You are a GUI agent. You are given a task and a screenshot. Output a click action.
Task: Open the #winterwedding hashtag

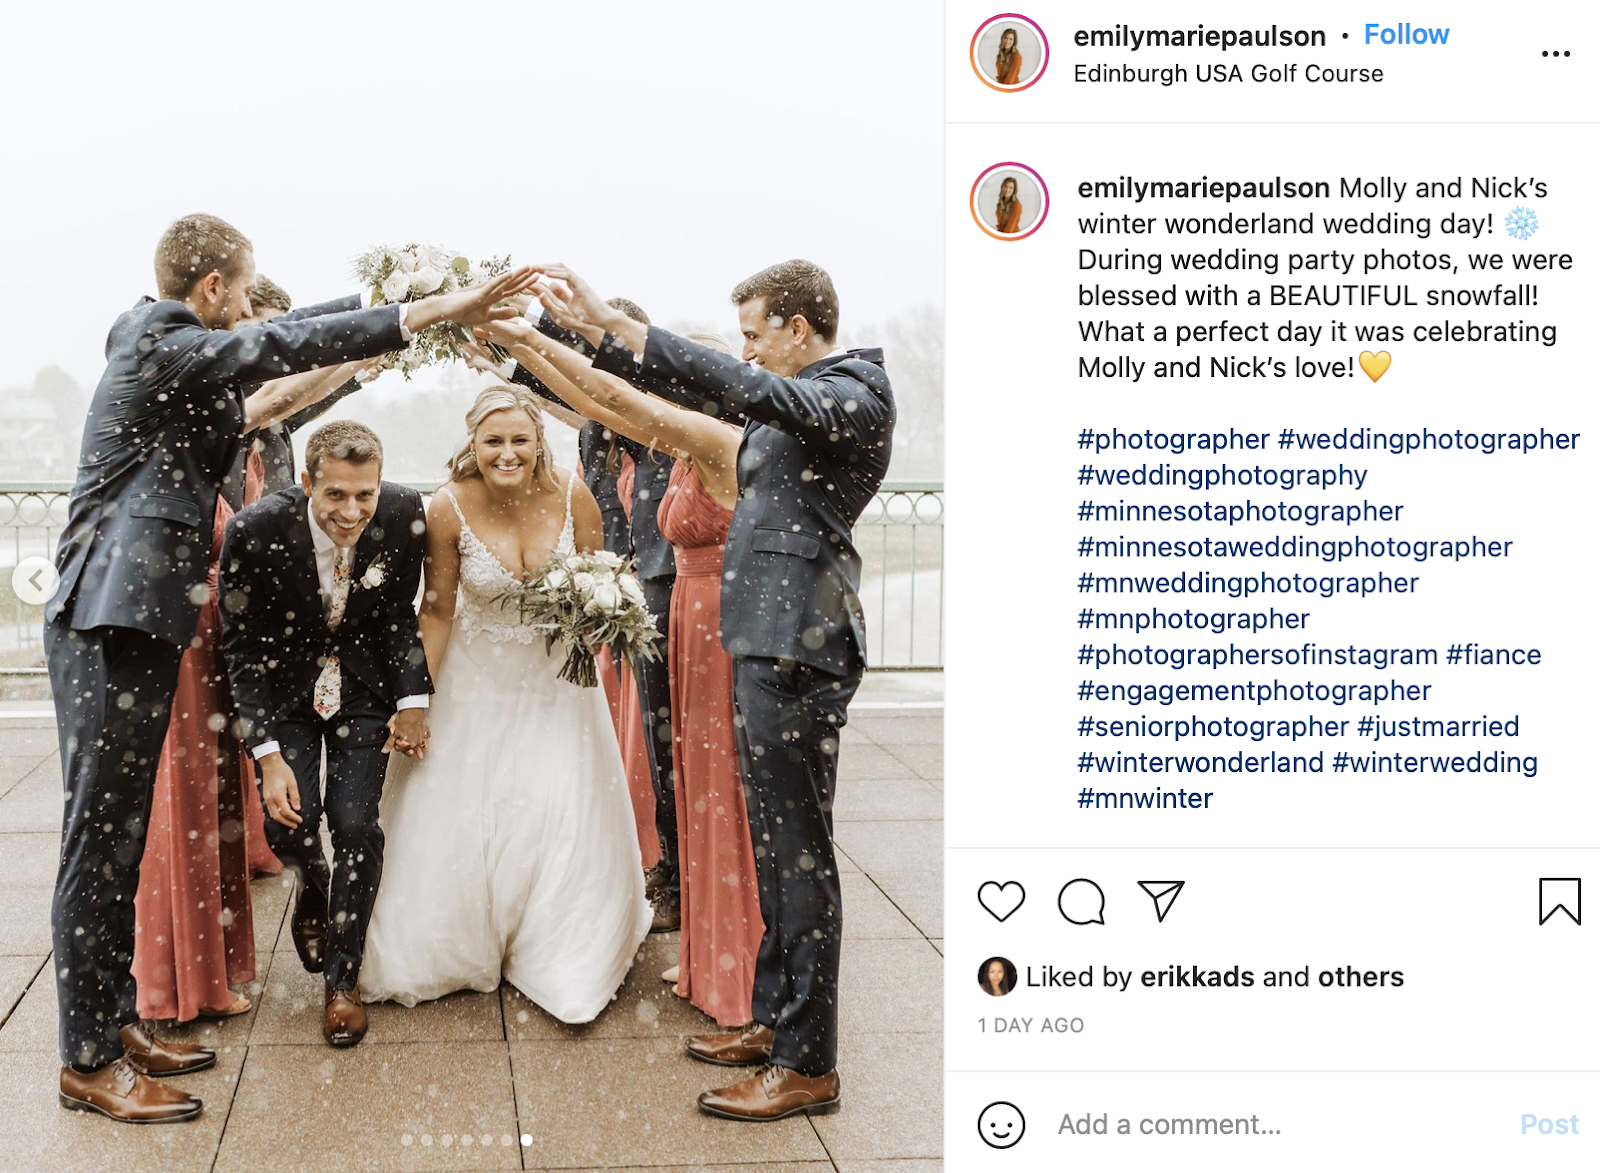tap(1435, 763)
